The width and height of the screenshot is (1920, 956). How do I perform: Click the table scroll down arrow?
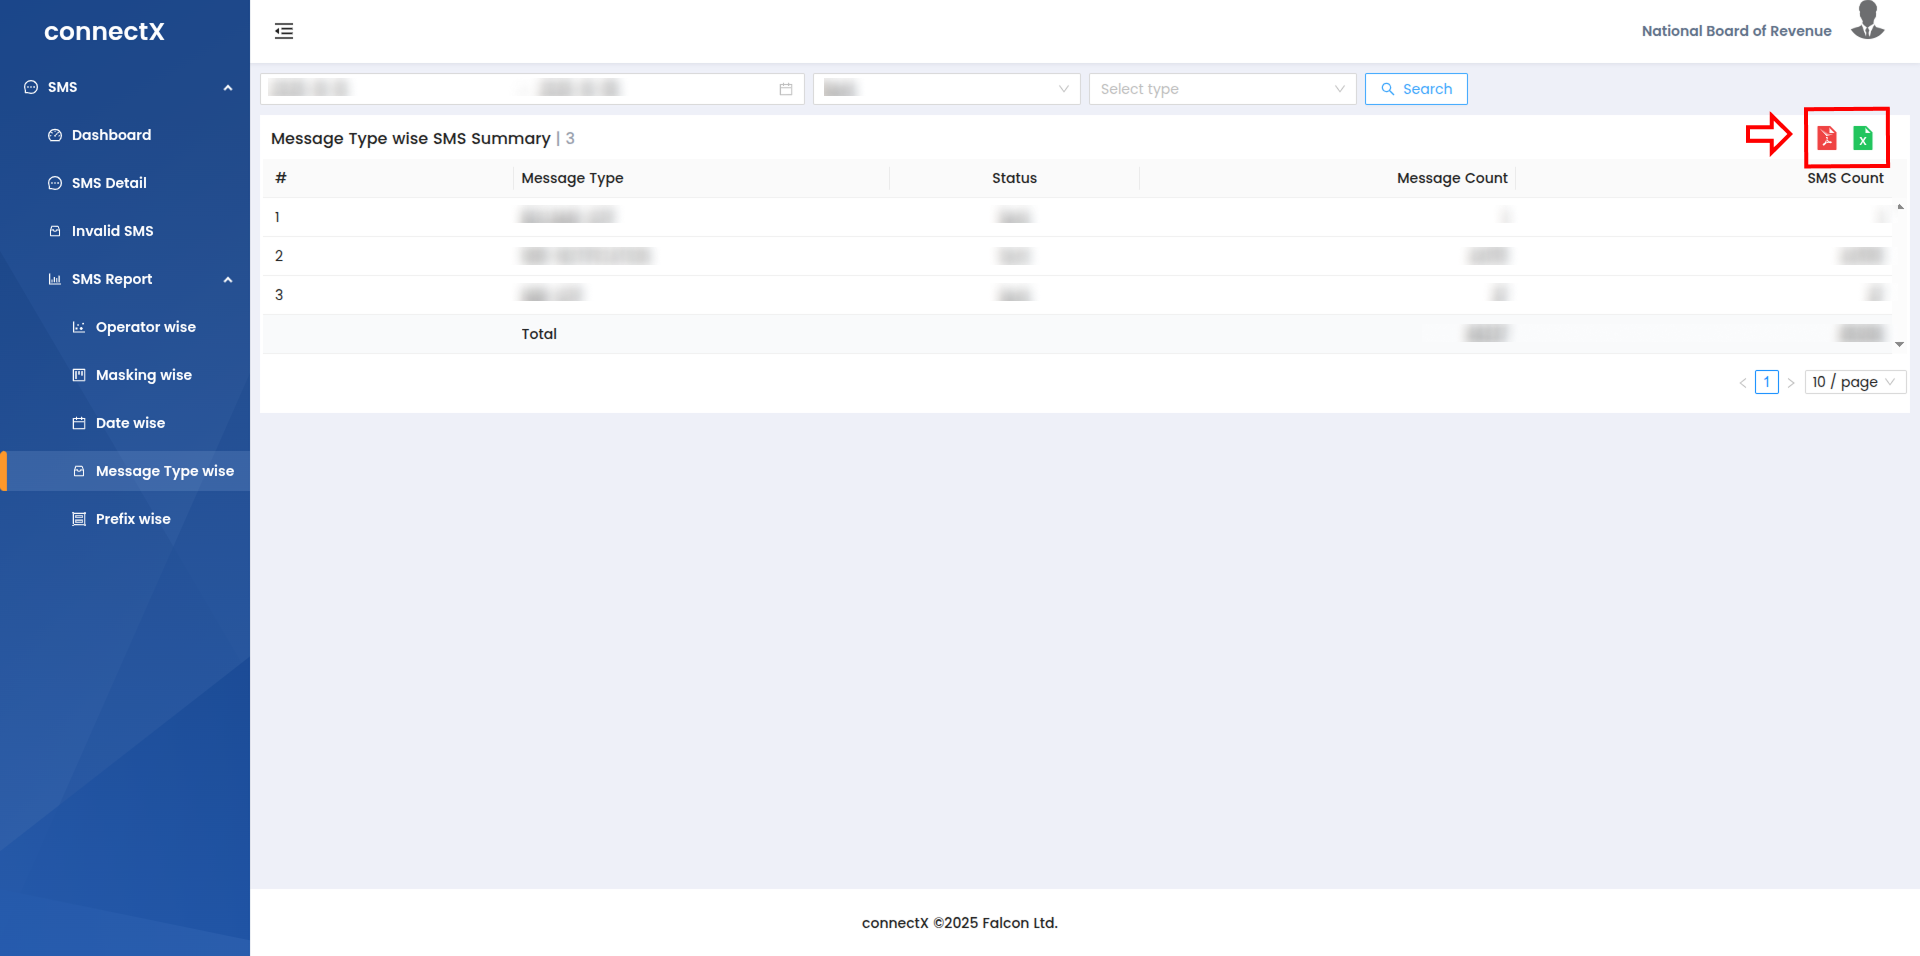tap(1899, 344)
